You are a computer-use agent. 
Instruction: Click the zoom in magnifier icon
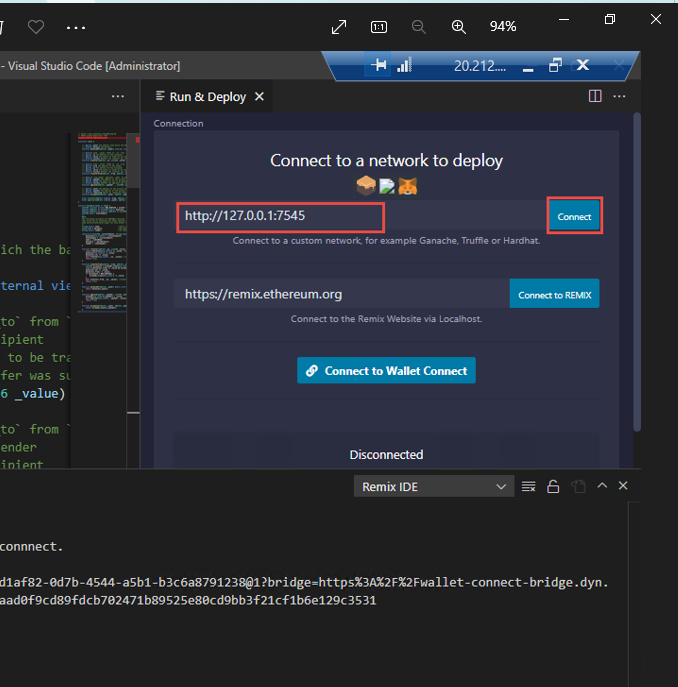(x=459, y=27)
